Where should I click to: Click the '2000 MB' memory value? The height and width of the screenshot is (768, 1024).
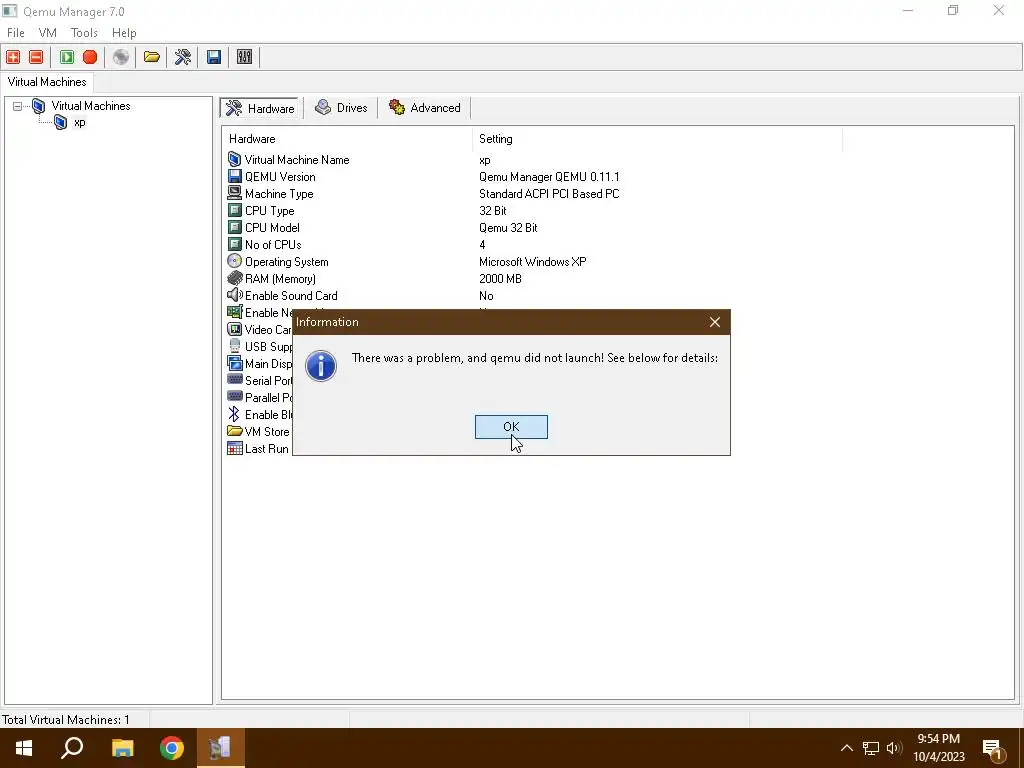pos(500,279)
